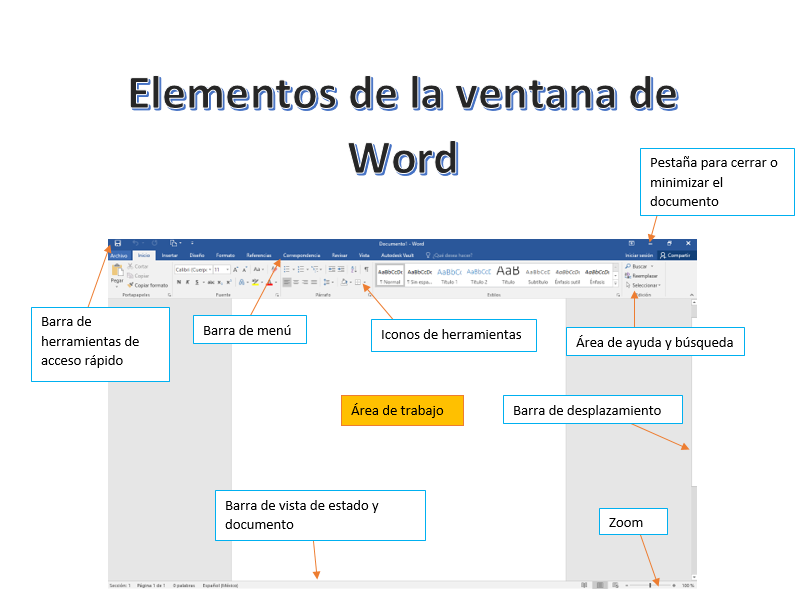Image resolution: width=798 pixels, height=602 pixels.
Task: Expand the styles gallery more arrow
Action: [615, 284]
